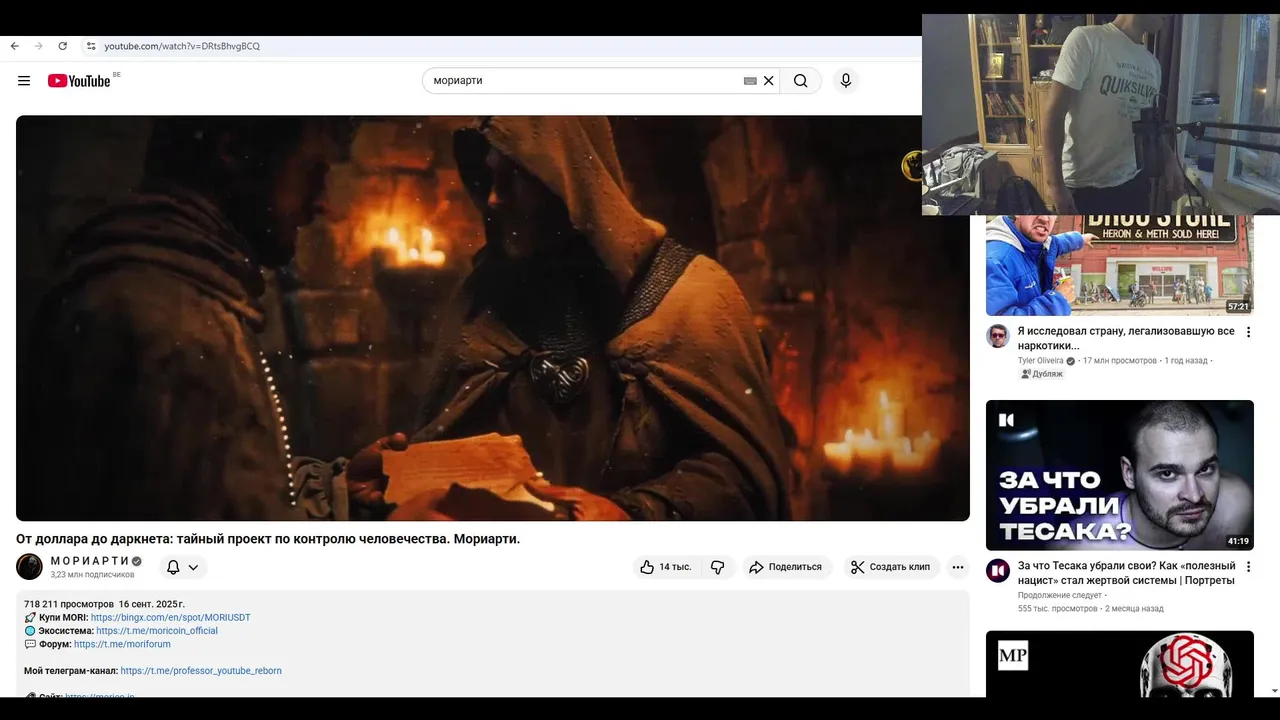This screenshot has height=720, width=1280.
Task: Click the 3,23 млн подписчиков text
Action: [92, 575]
